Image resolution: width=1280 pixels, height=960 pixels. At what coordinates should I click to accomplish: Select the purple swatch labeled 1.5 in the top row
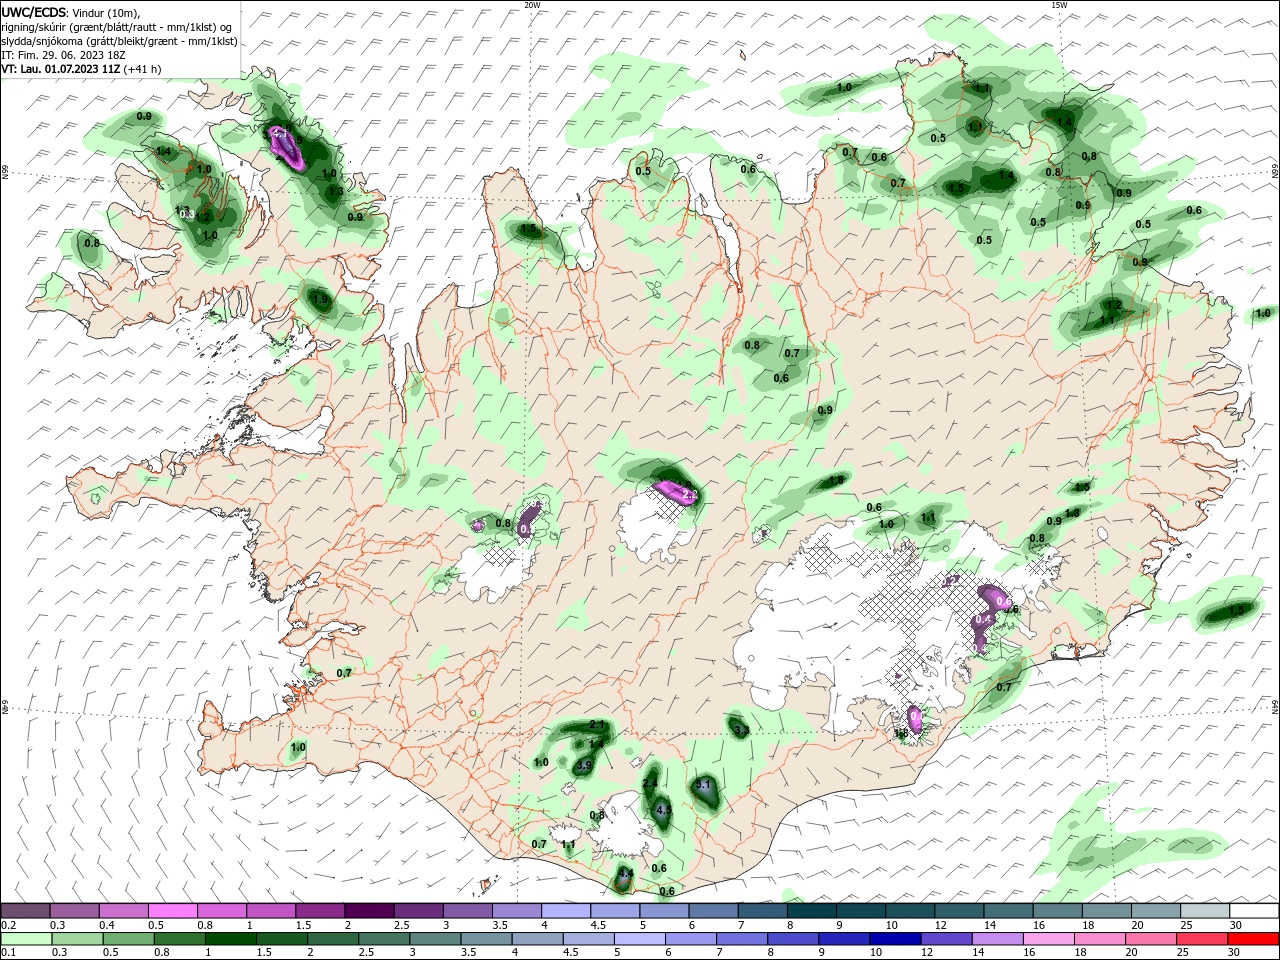tap(320, 910)
